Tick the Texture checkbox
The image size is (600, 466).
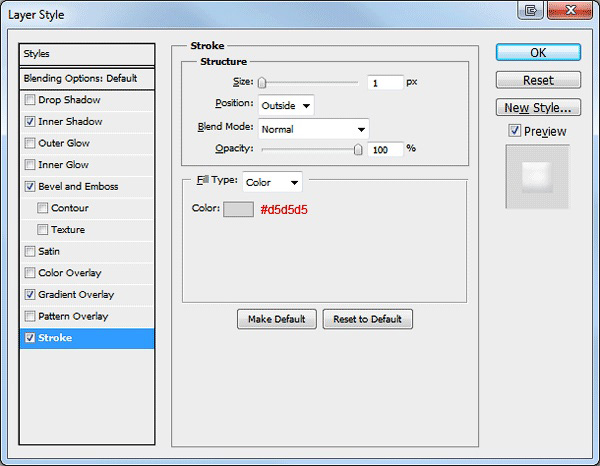[42, 230]
